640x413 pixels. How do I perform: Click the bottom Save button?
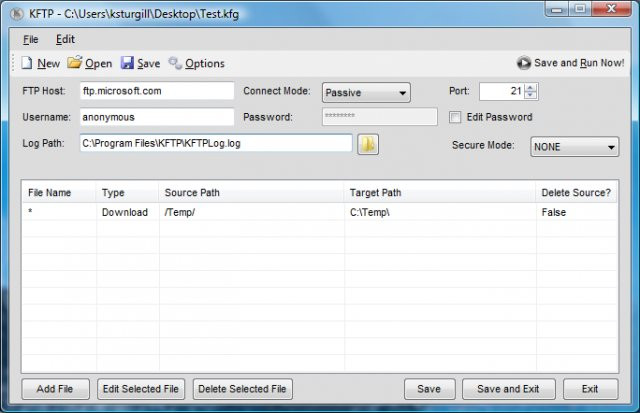pos(429,389)
